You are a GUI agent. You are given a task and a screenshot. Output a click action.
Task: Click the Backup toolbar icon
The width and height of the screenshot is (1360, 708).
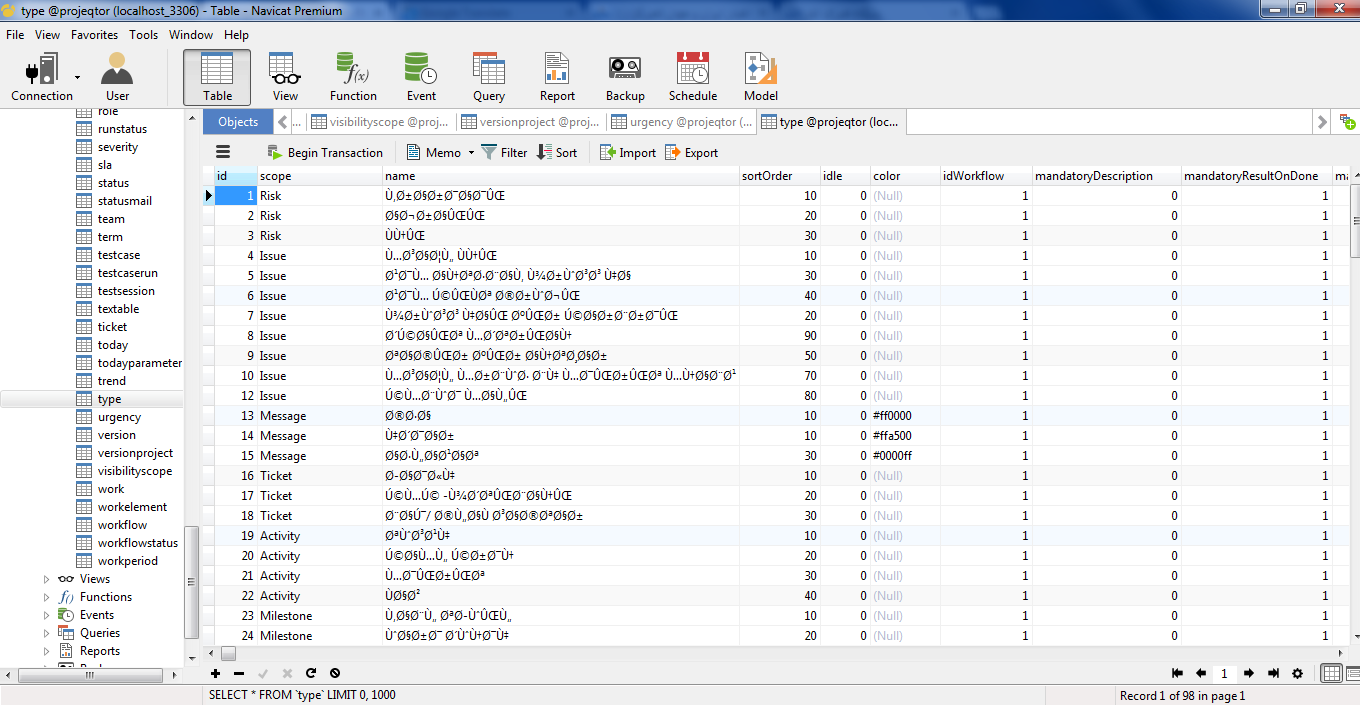point(625,78)
